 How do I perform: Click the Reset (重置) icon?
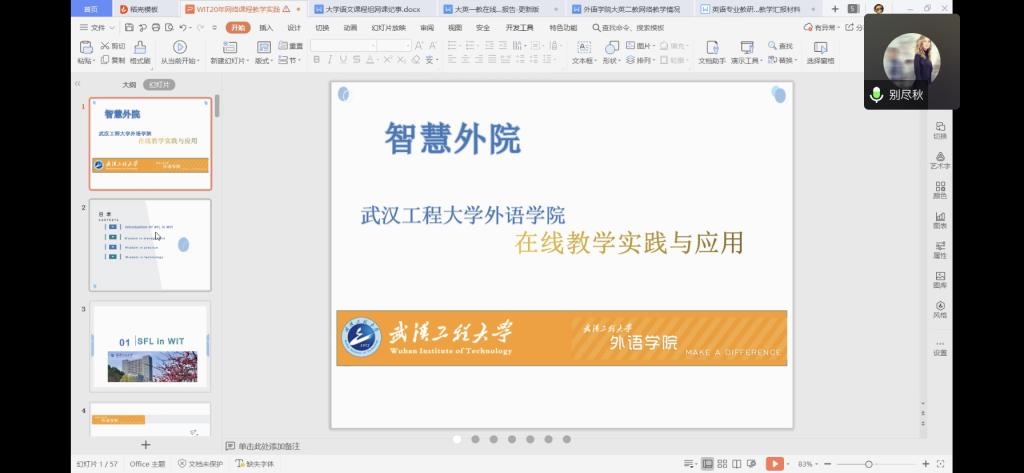[283, 46]
